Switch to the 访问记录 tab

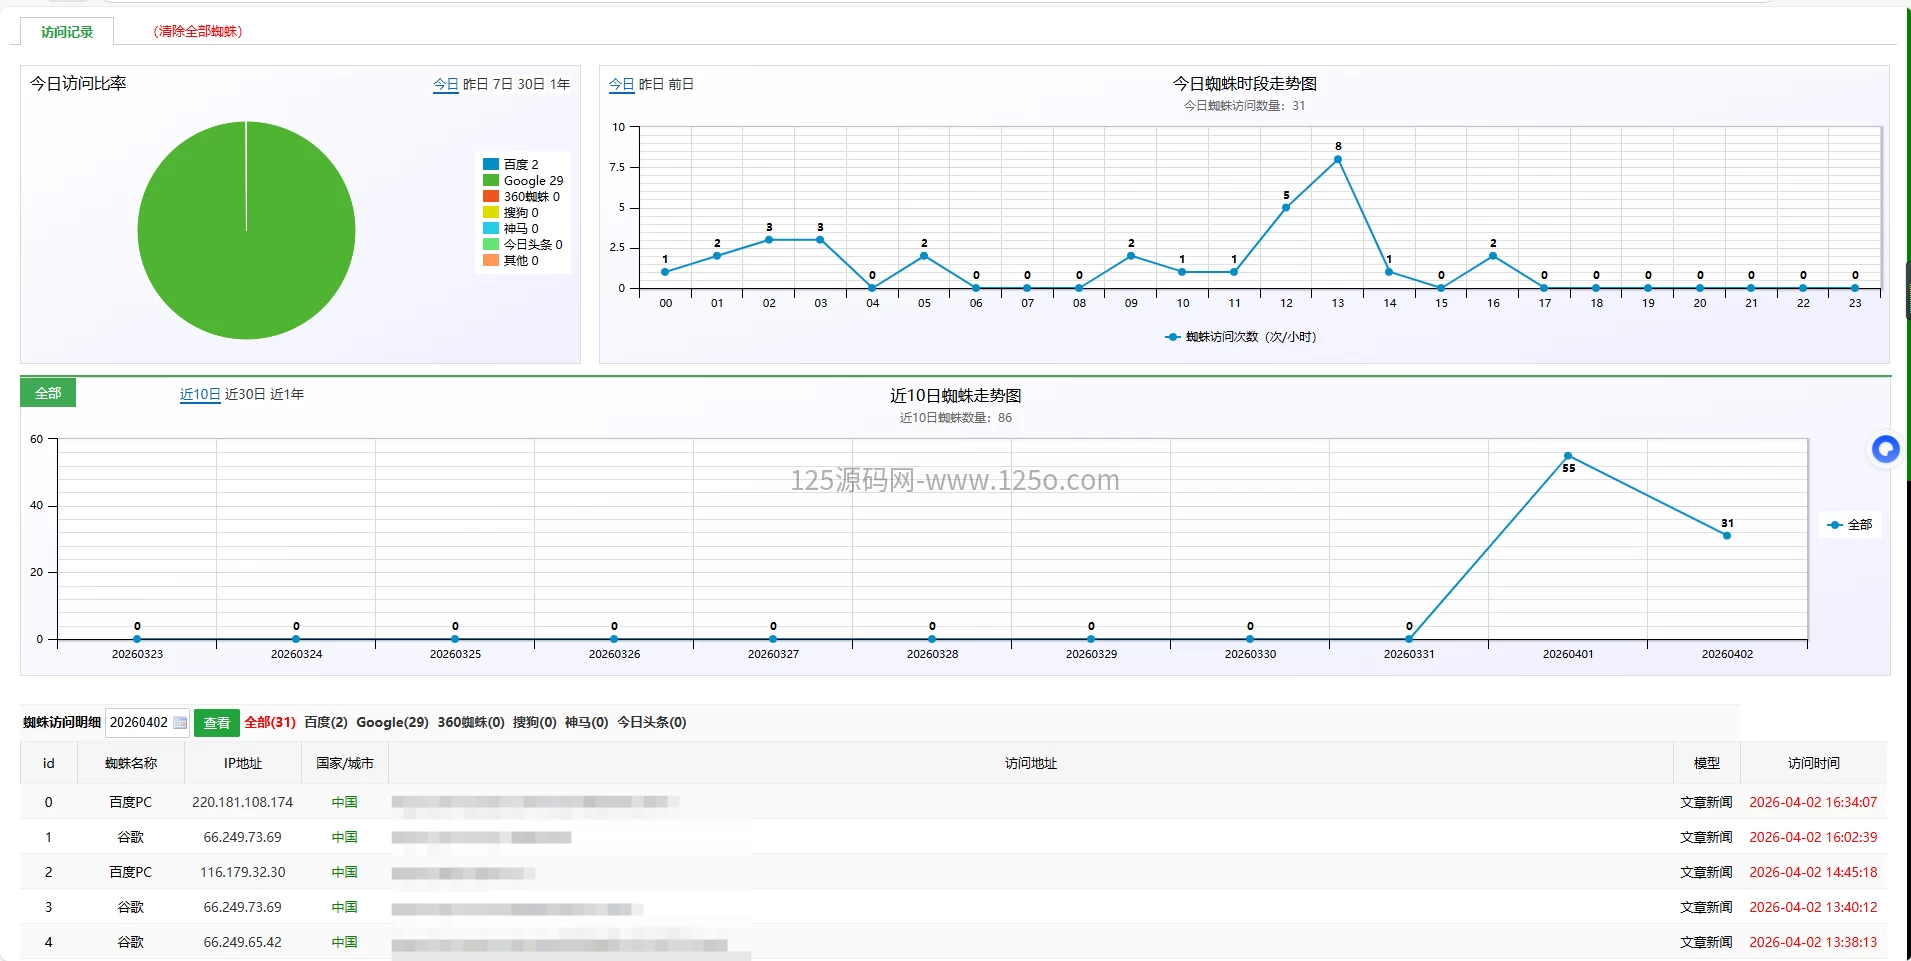(x=67, y=32)
